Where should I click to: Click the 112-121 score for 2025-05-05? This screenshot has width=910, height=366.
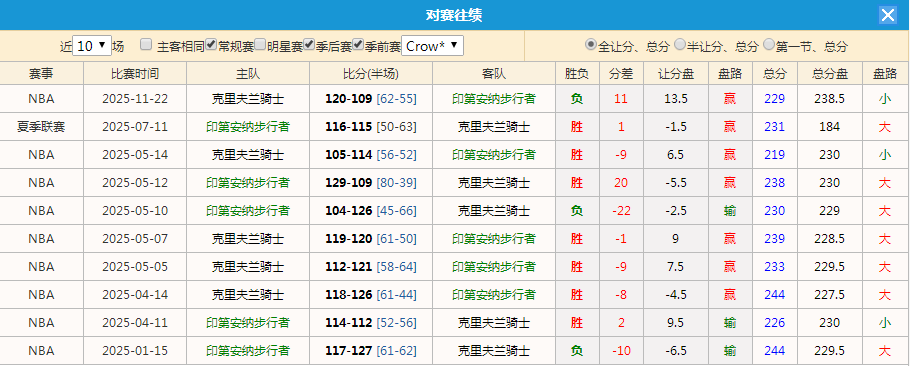tap(348, 267)
